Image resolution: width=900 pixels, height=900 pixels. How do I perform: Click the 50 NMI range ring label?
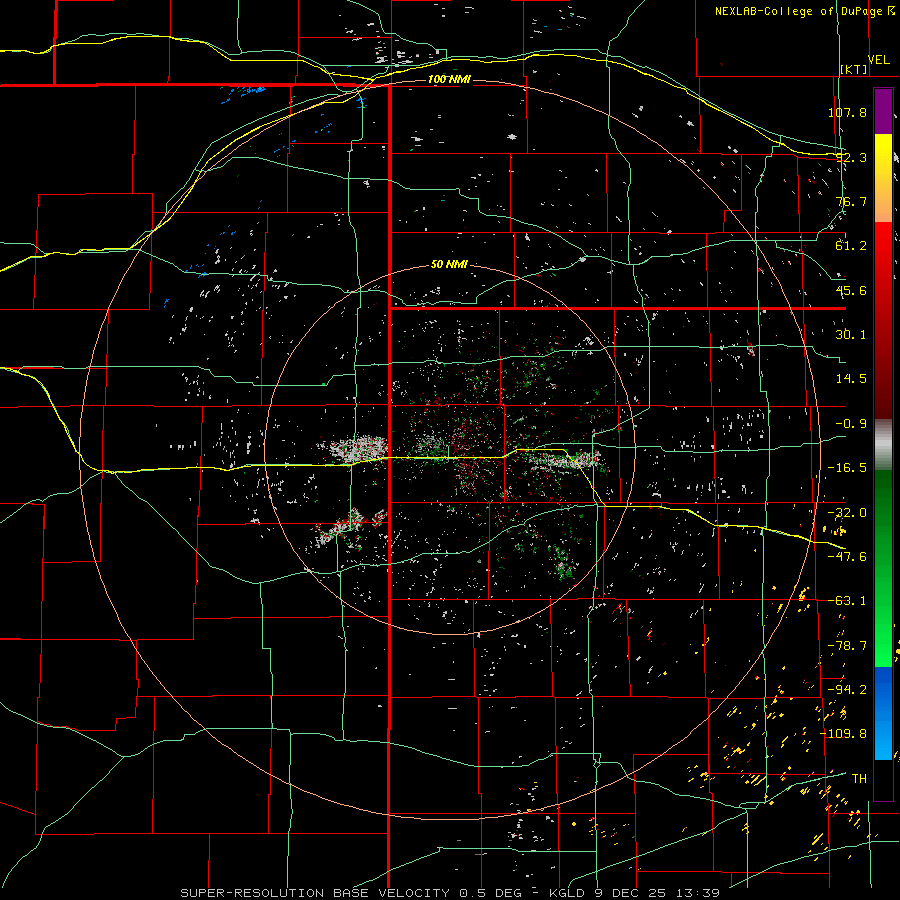pyautogui.click(x=449, y=265)
